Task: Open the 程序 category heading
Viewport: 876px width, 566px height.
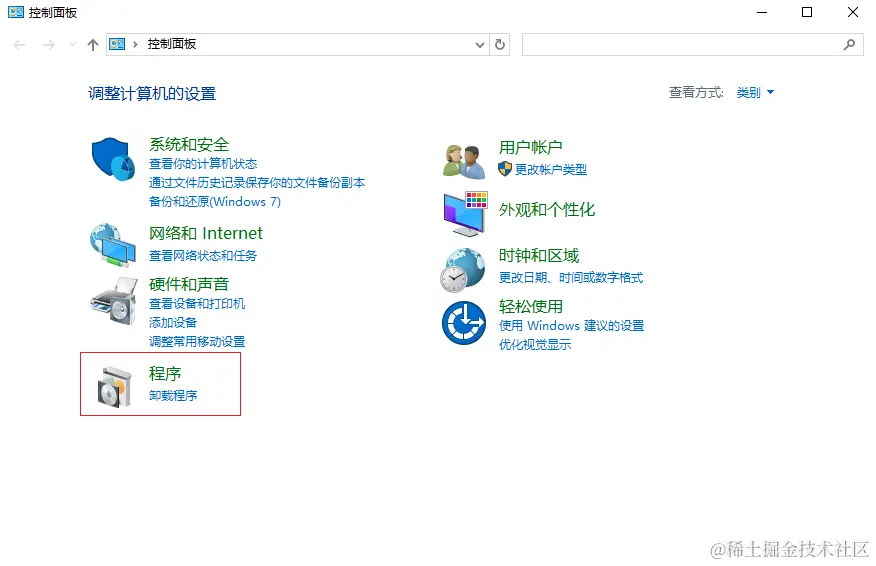Action: [x=165, y=373]
